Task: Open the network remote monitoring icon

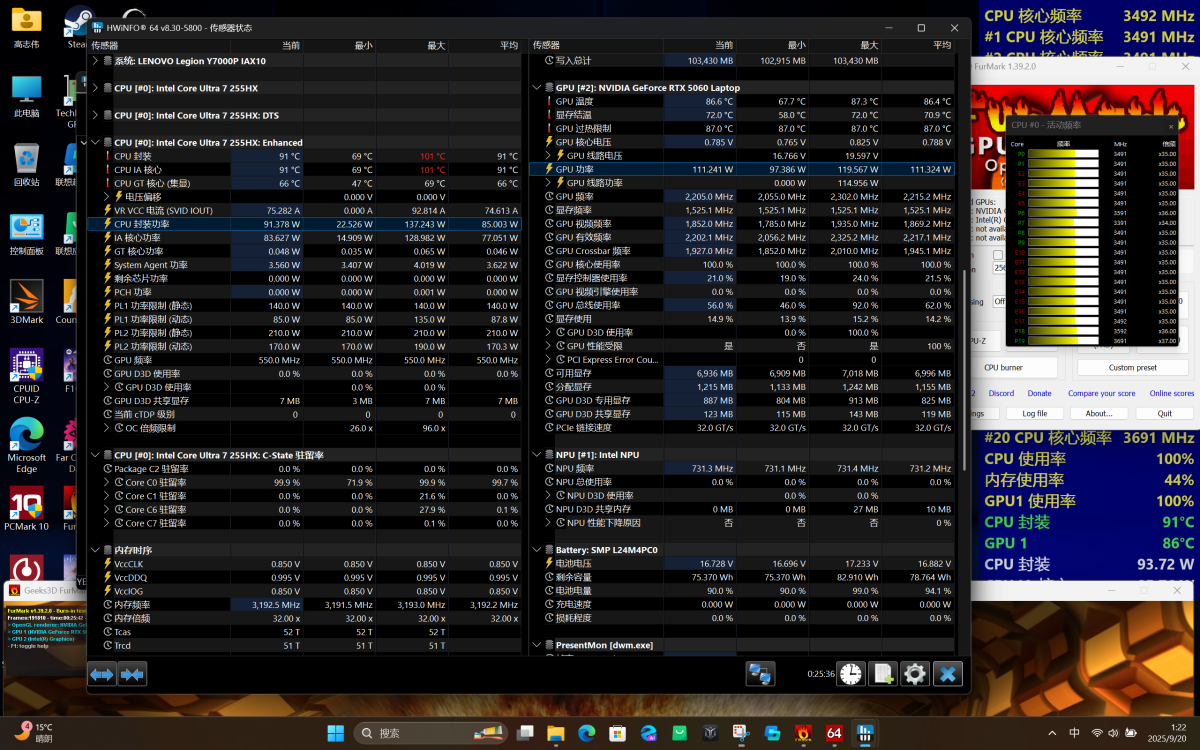Action: (x=760, y=674)
